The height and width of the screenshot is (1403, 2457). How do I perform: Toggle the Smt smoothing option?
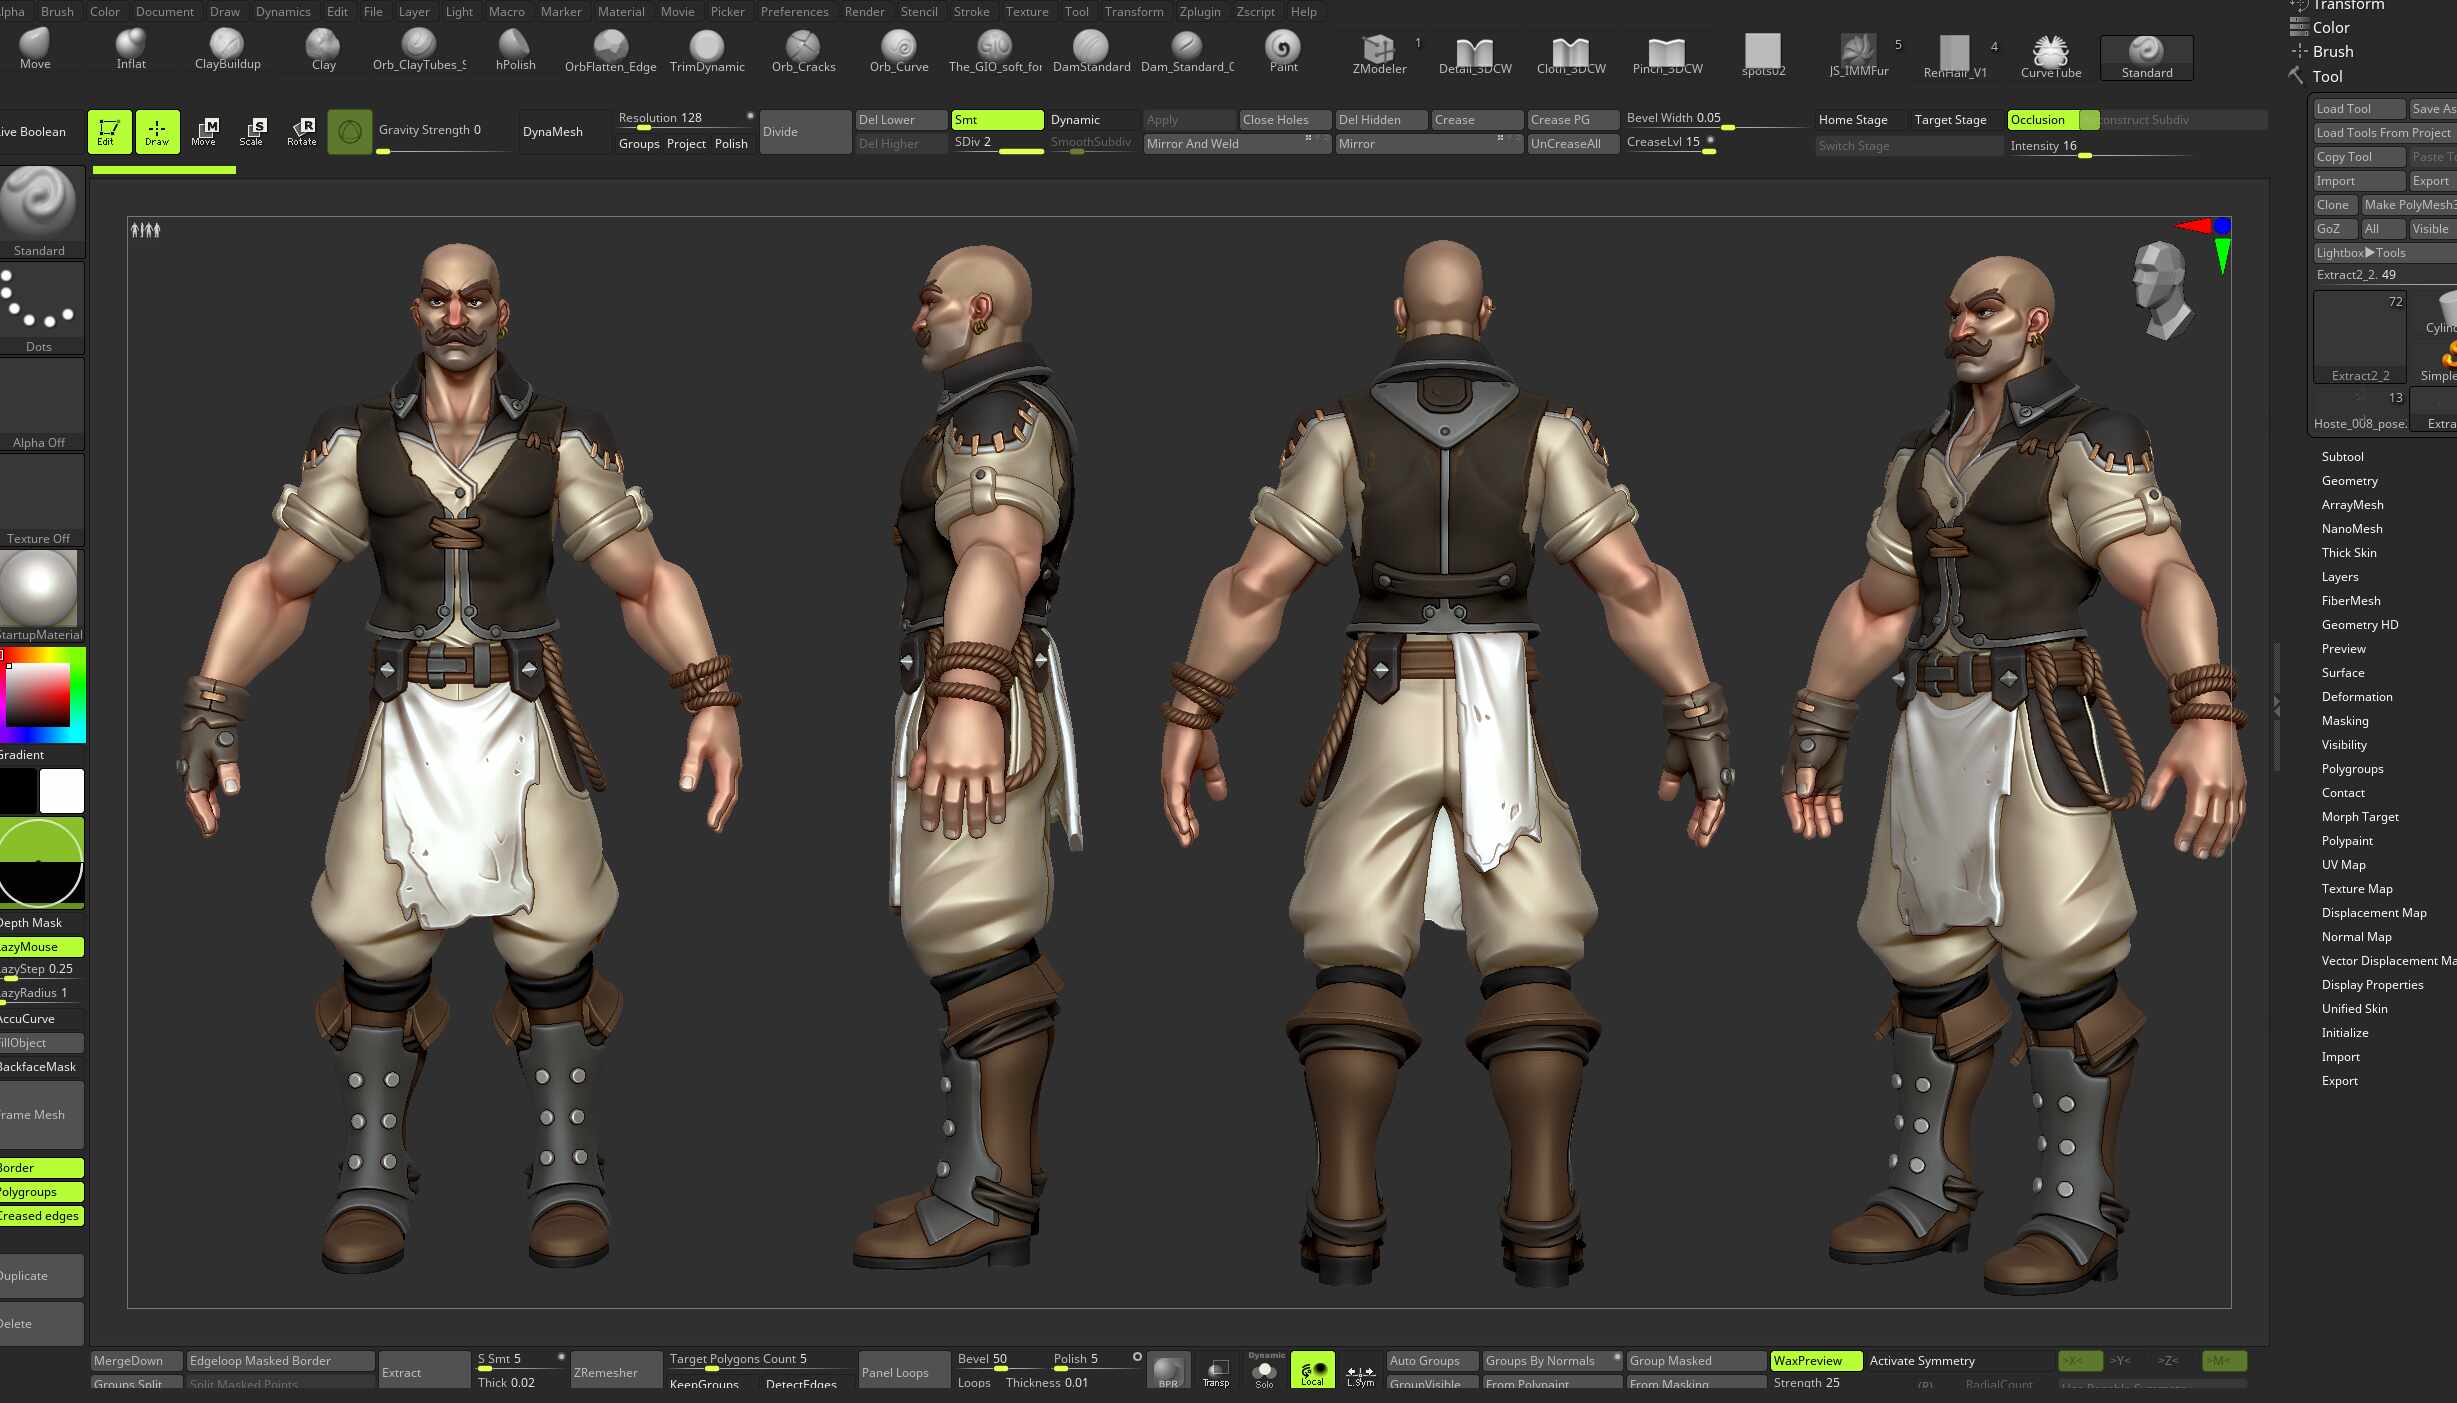click(x=996, y=120)
